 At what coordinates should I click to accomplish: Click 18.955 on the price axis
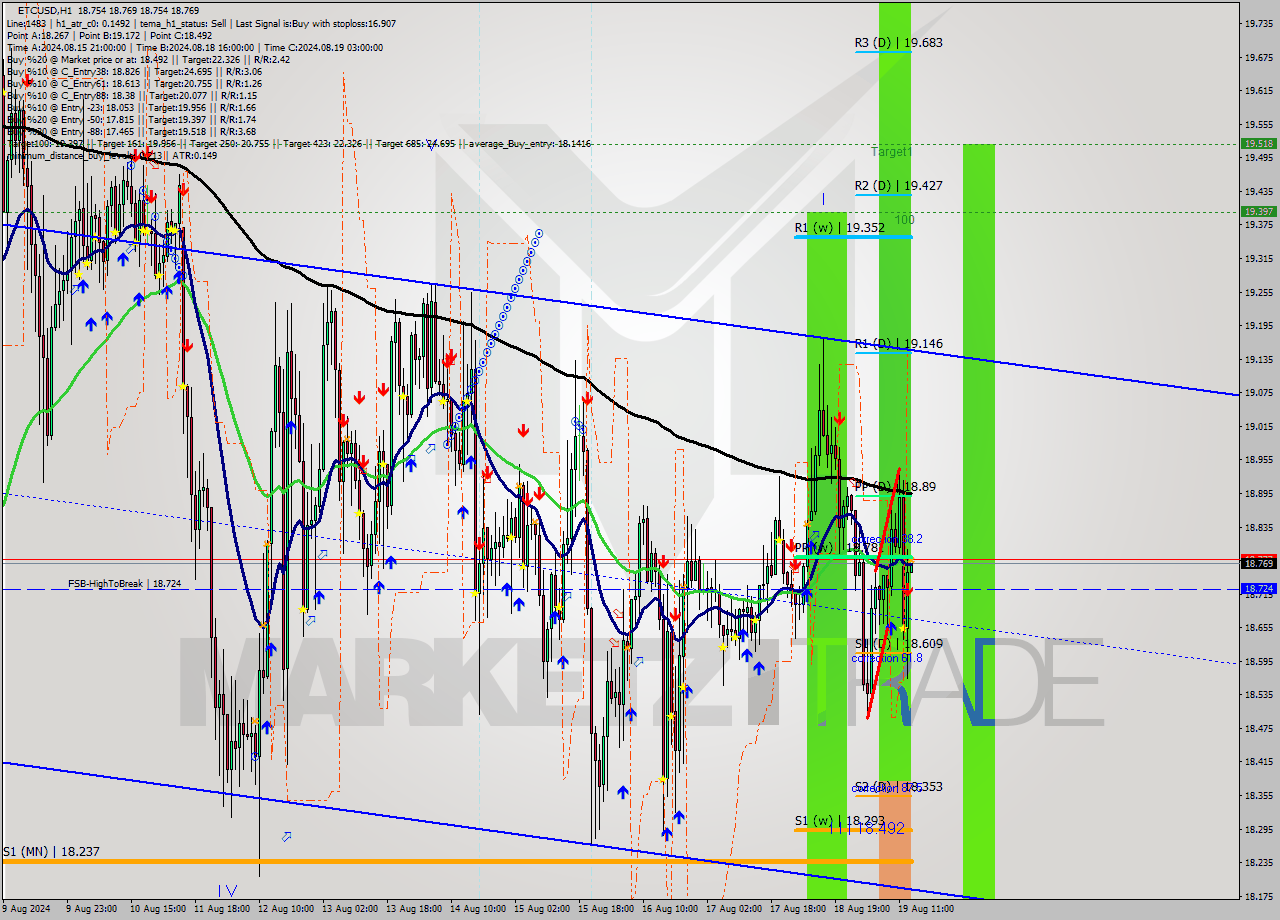coord(1258,460)
